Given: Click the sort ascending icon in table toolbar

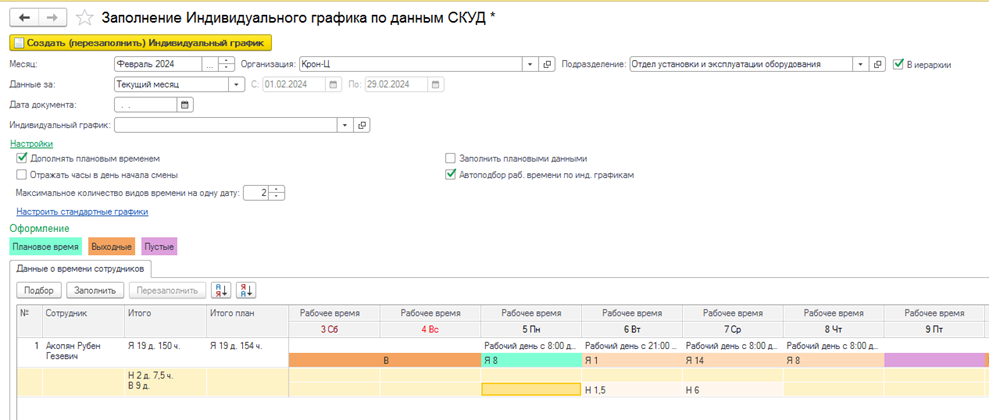Looking at the screenshot, I should point(222,290).
